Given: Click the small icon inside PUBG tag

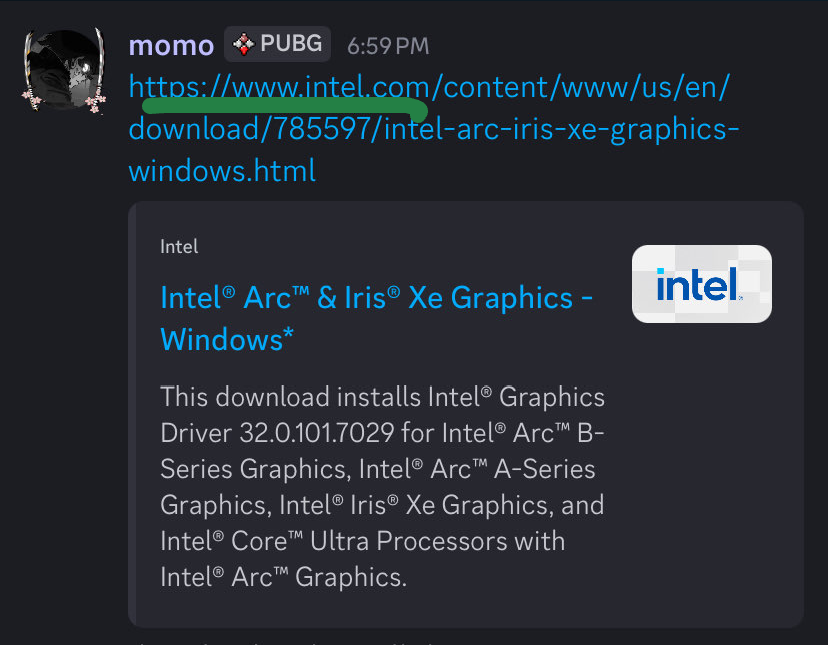Looking at the screenshot, I should (243, 44).
